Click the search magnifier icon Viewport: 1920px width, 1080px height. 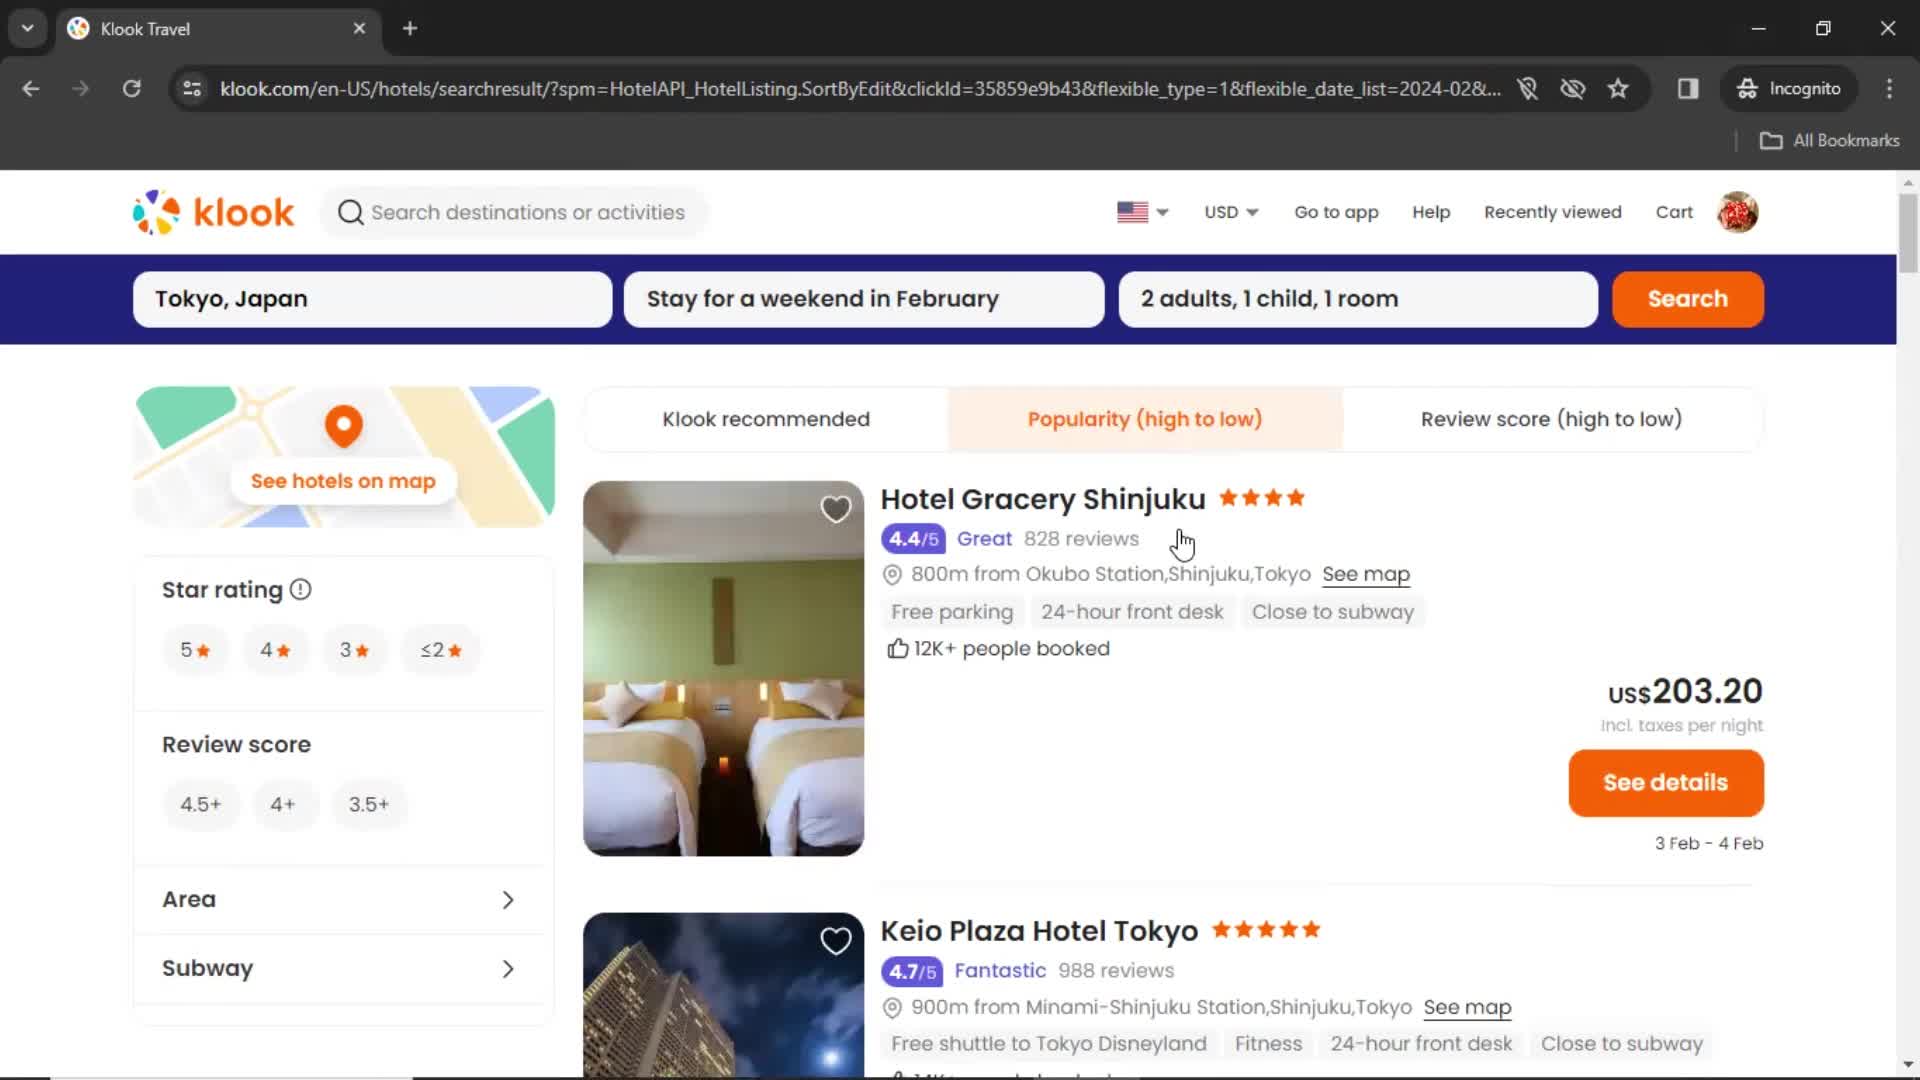[350, 212]
